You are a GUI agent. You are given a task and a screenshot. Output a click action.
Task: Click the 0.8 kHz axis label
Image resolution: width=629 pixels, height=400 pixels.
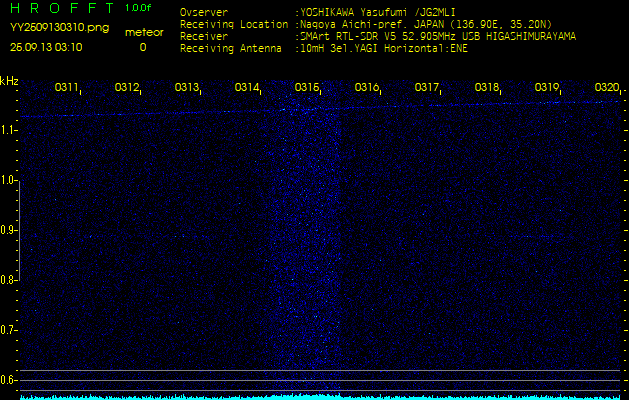(x=7, y=280)
